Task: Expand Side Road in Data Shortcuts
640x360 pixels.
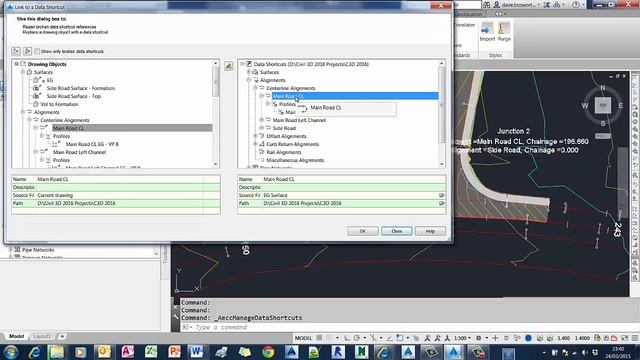Action: pyautogui.click(x=261, y=128)
